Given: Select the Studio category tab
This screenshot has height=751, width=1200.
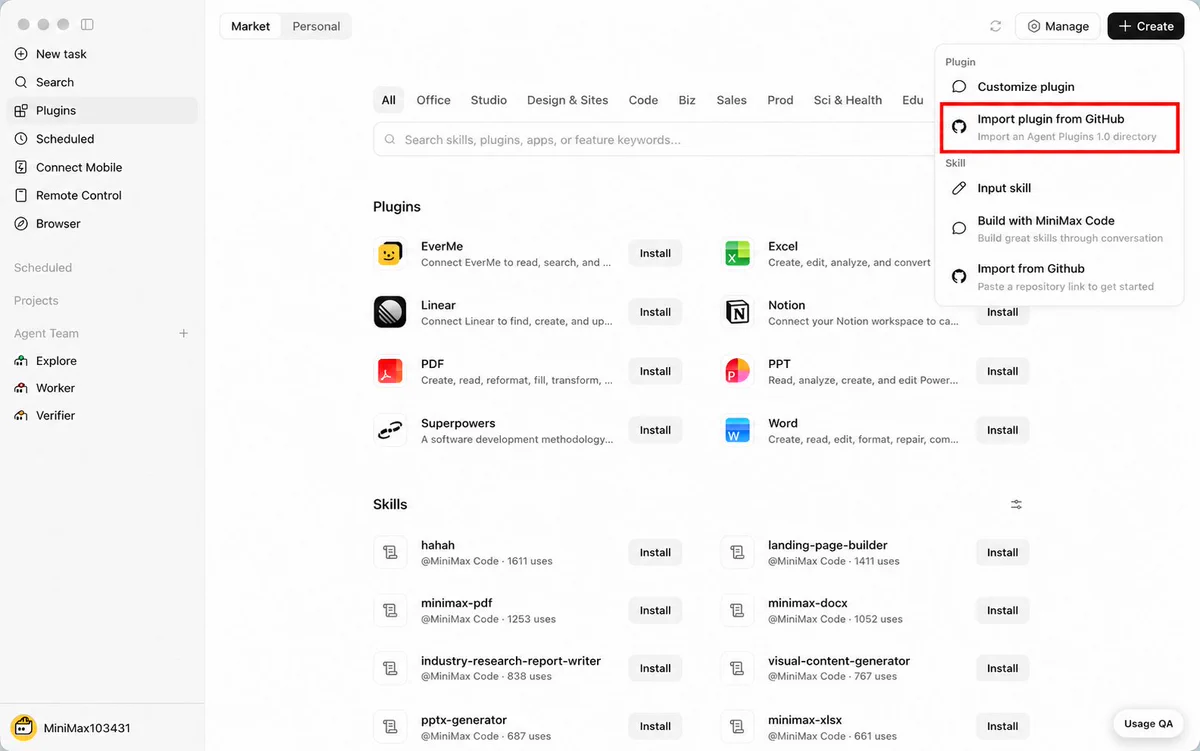Looking at the screenshot, I should point(489,100).
